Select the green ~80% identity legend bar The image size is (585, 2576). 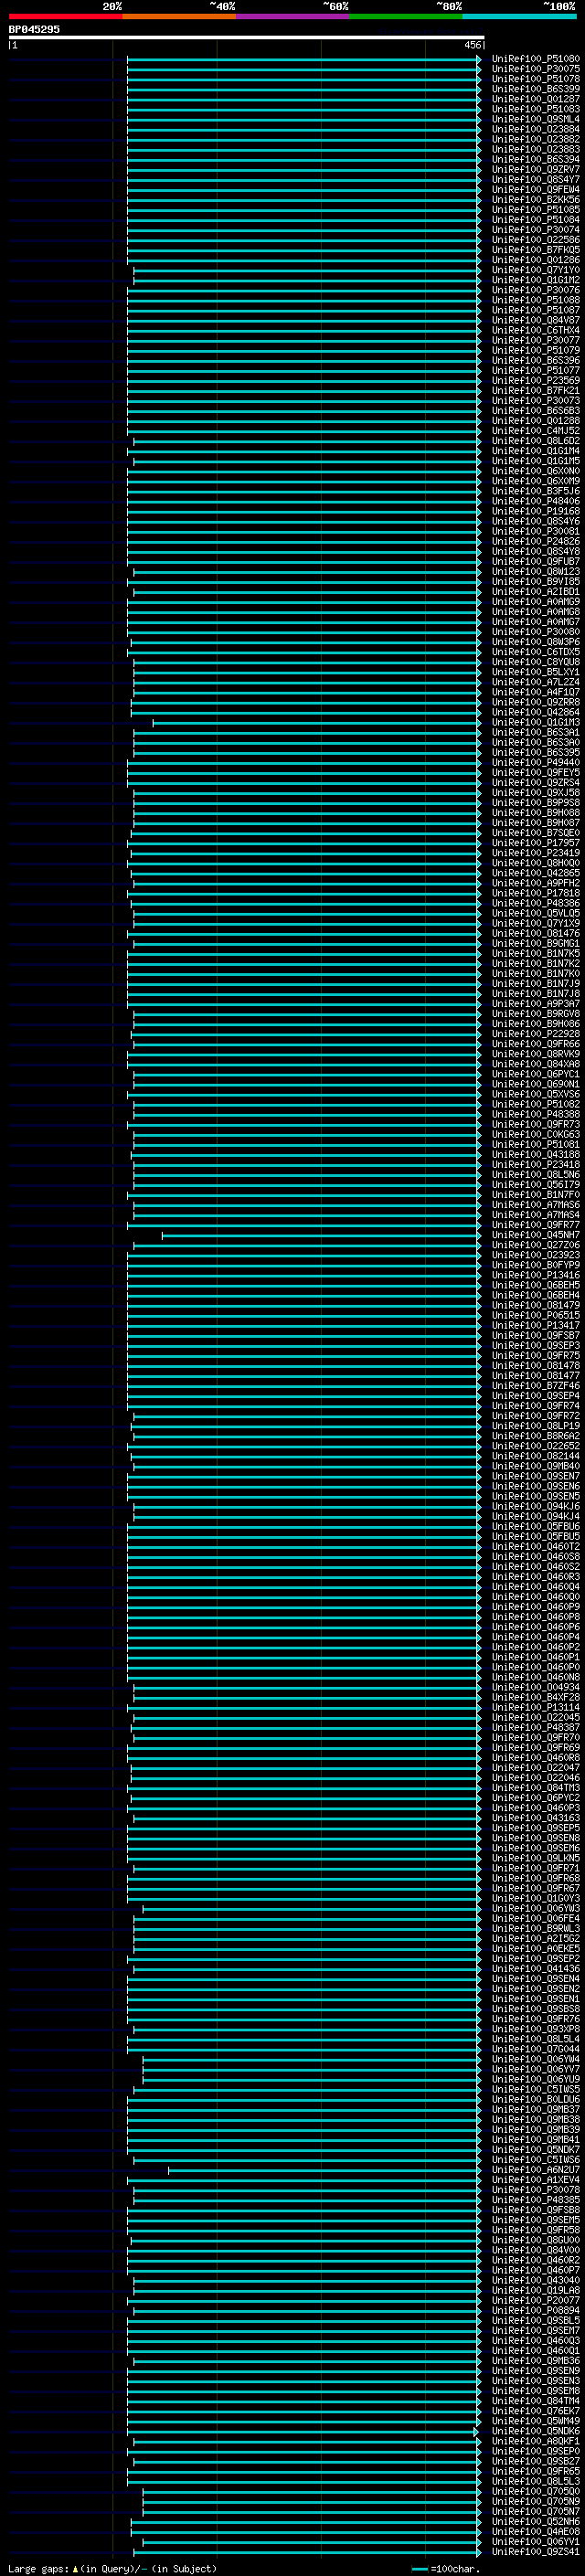pos(405,16)
